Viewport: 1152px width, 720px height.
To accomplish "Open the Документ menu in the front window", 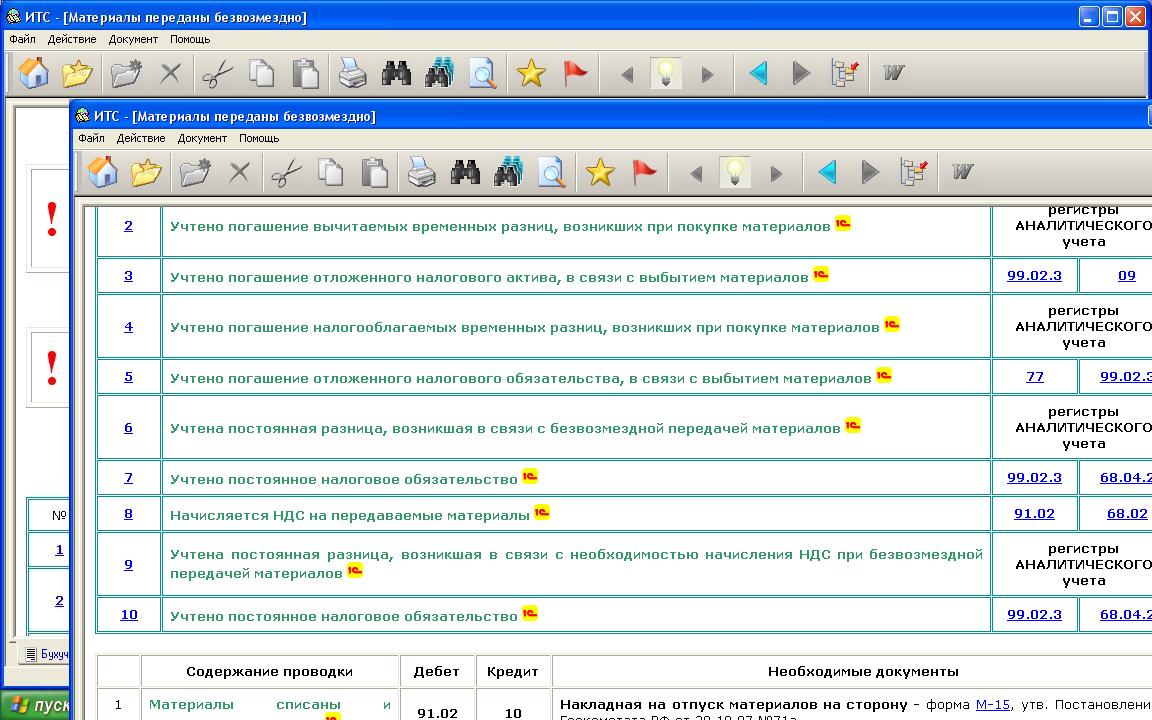I will point(202,138).
